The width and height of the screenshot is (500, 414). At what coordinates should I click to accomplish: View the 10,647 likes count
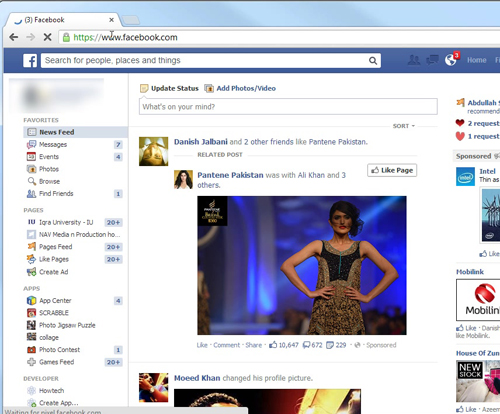click(284, 345)
